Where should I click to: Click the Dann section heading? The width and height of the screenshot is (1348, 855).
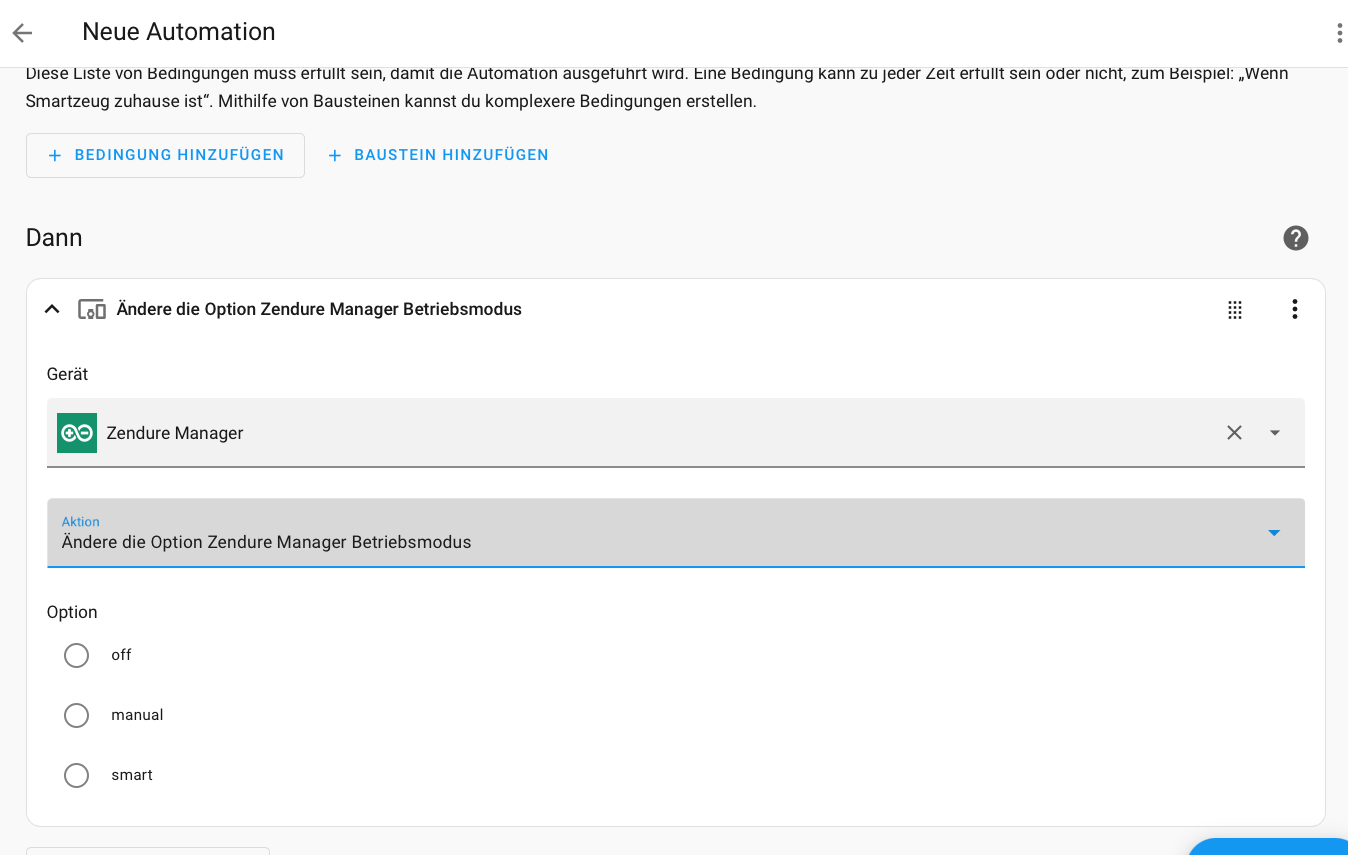tap(54, 238)
